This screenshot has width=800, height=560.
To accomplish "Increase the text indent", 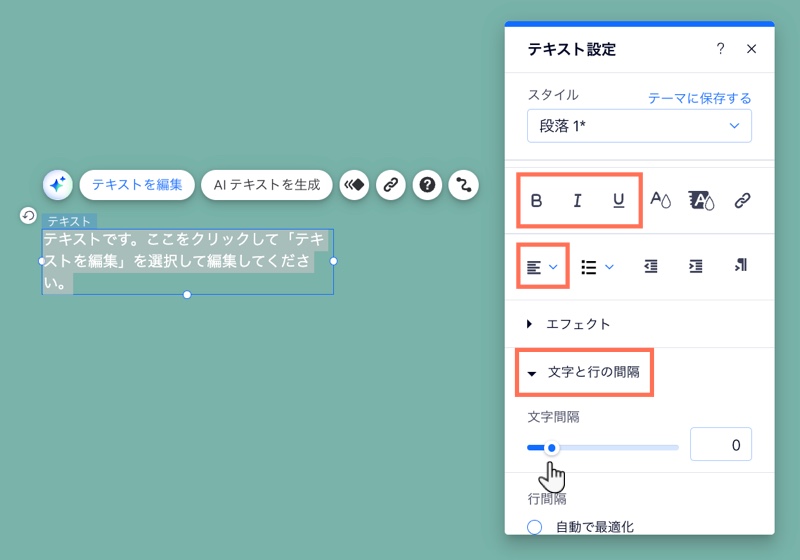I will pos(695,266).
